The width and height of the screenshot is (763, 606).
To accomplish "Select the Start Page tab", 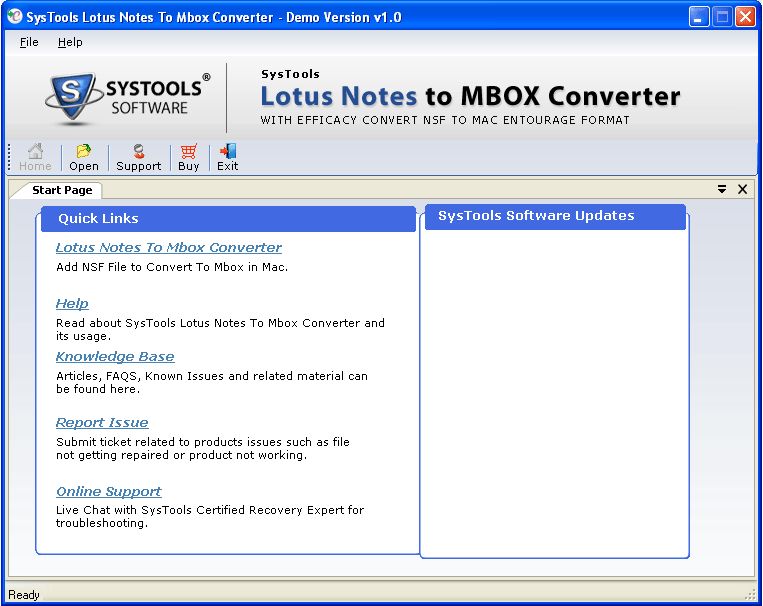I will coord(62,190).
